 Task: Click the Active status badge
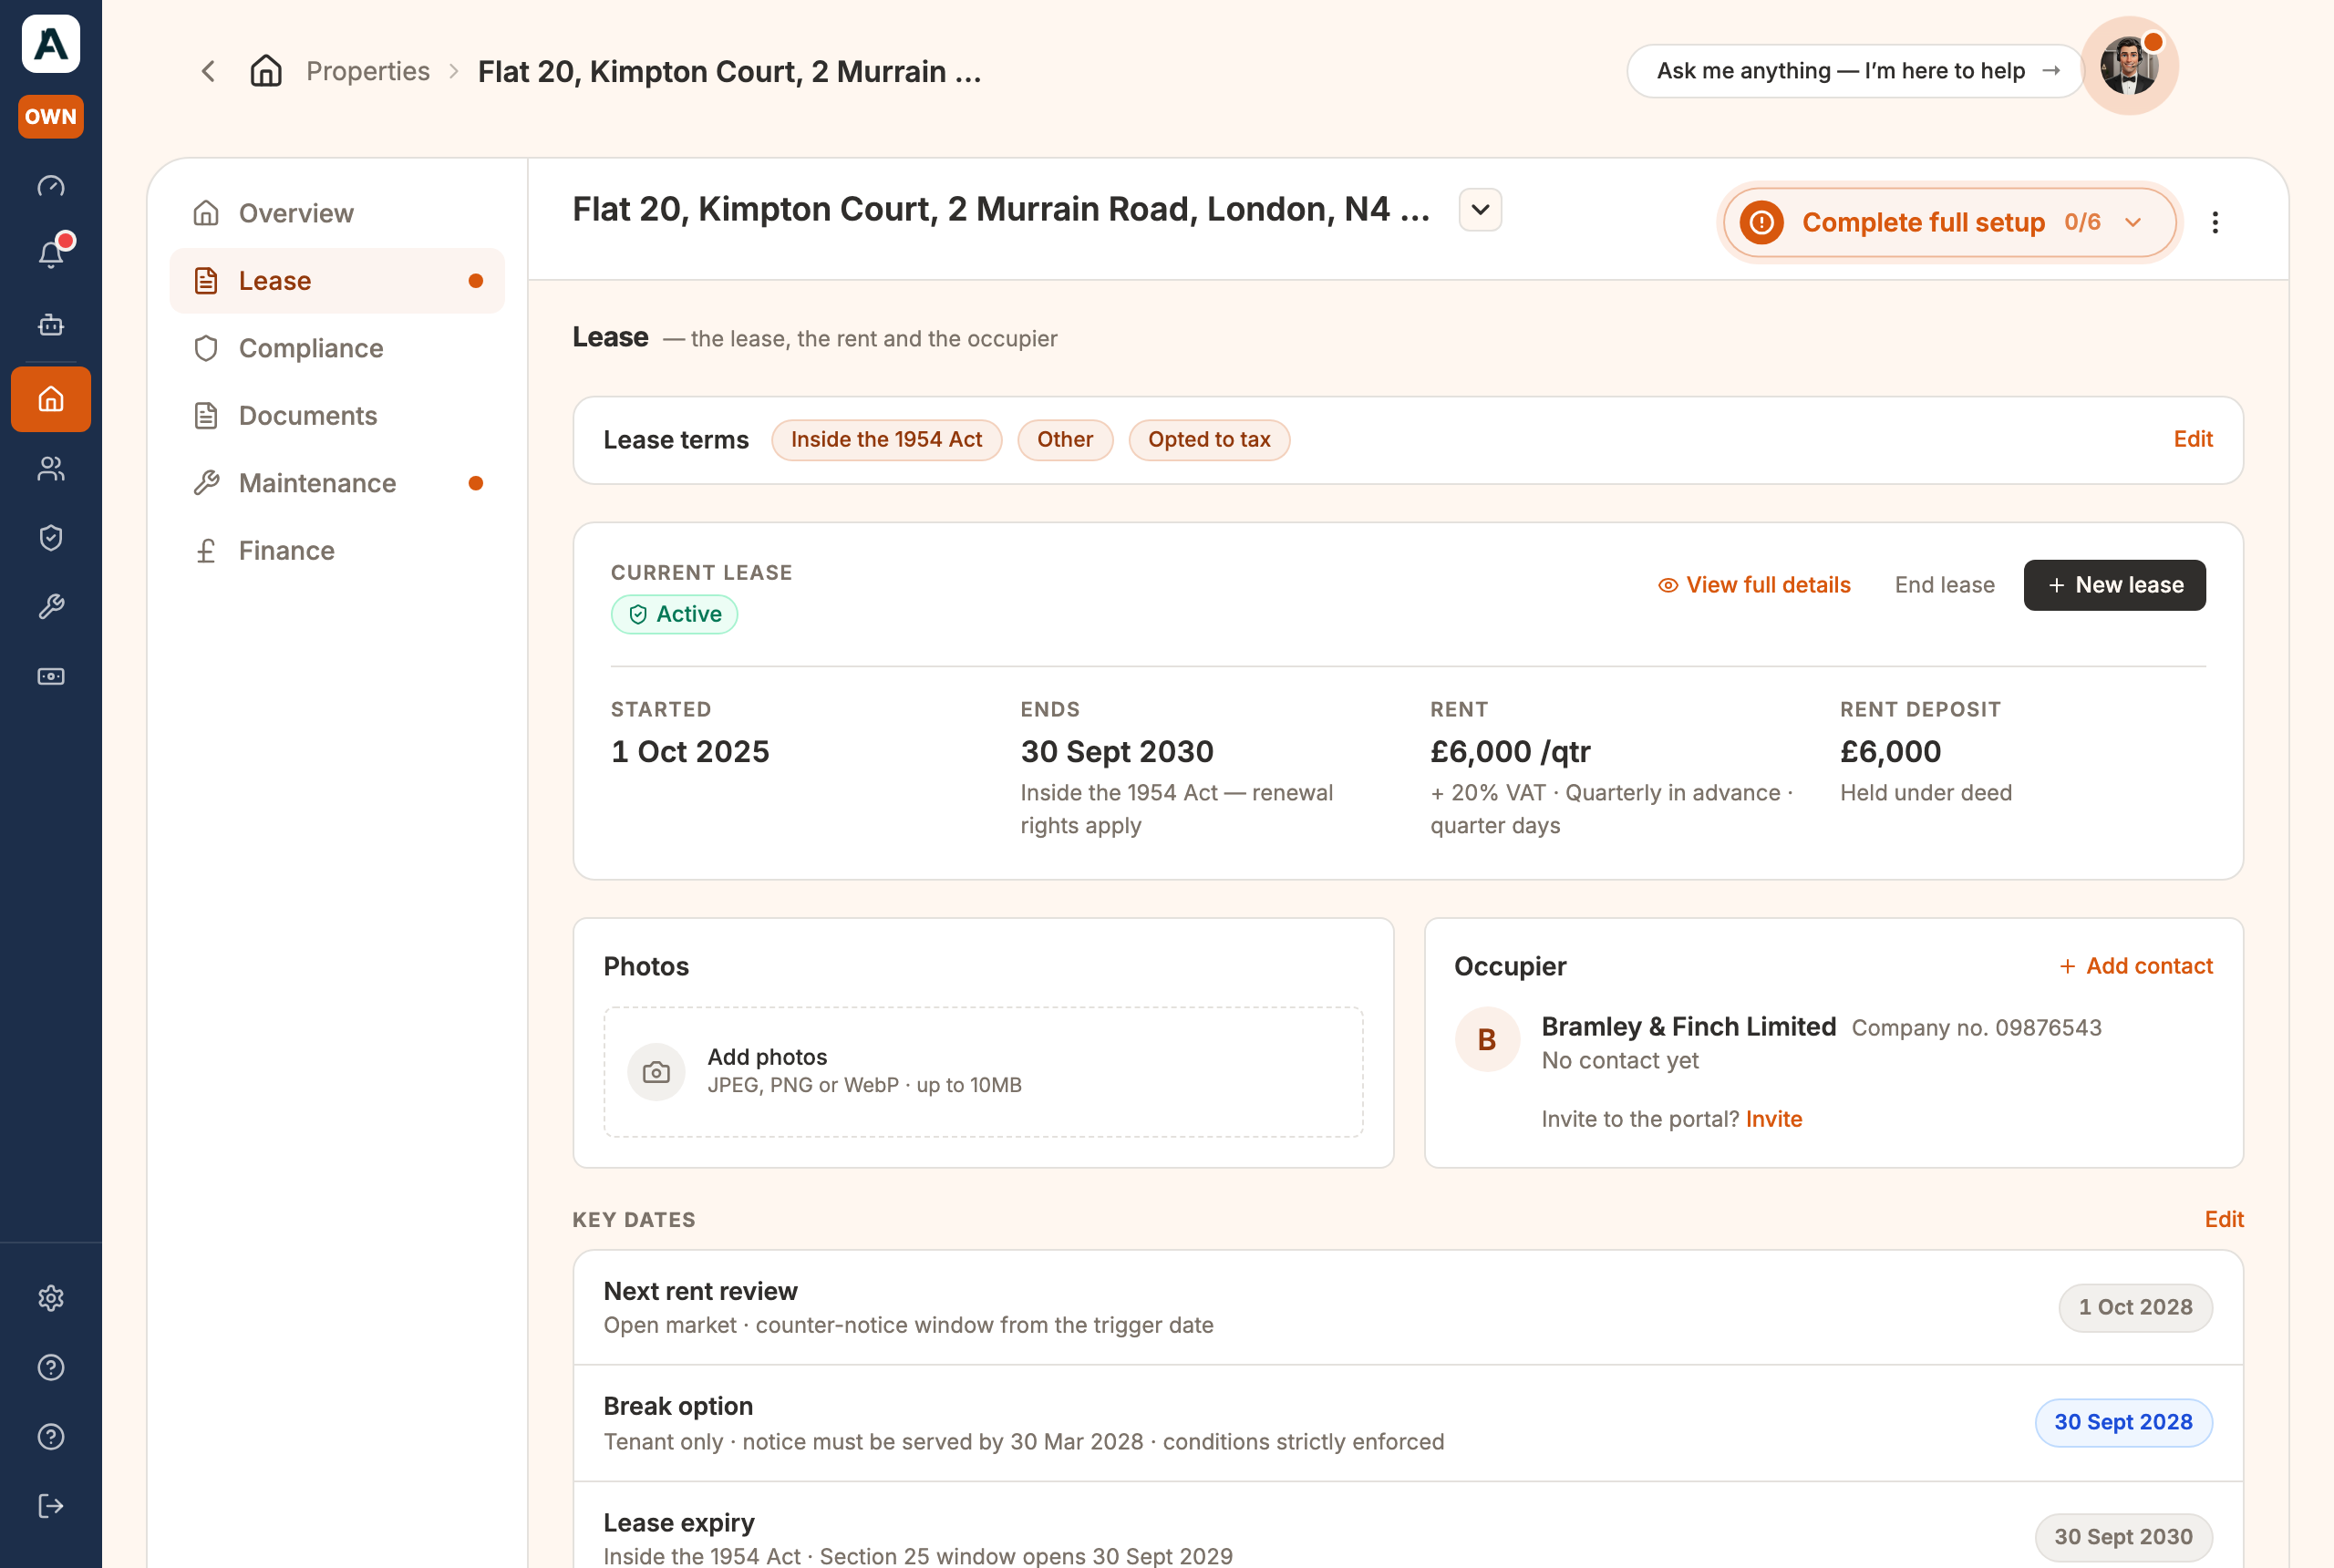click(x=674, y=614)
